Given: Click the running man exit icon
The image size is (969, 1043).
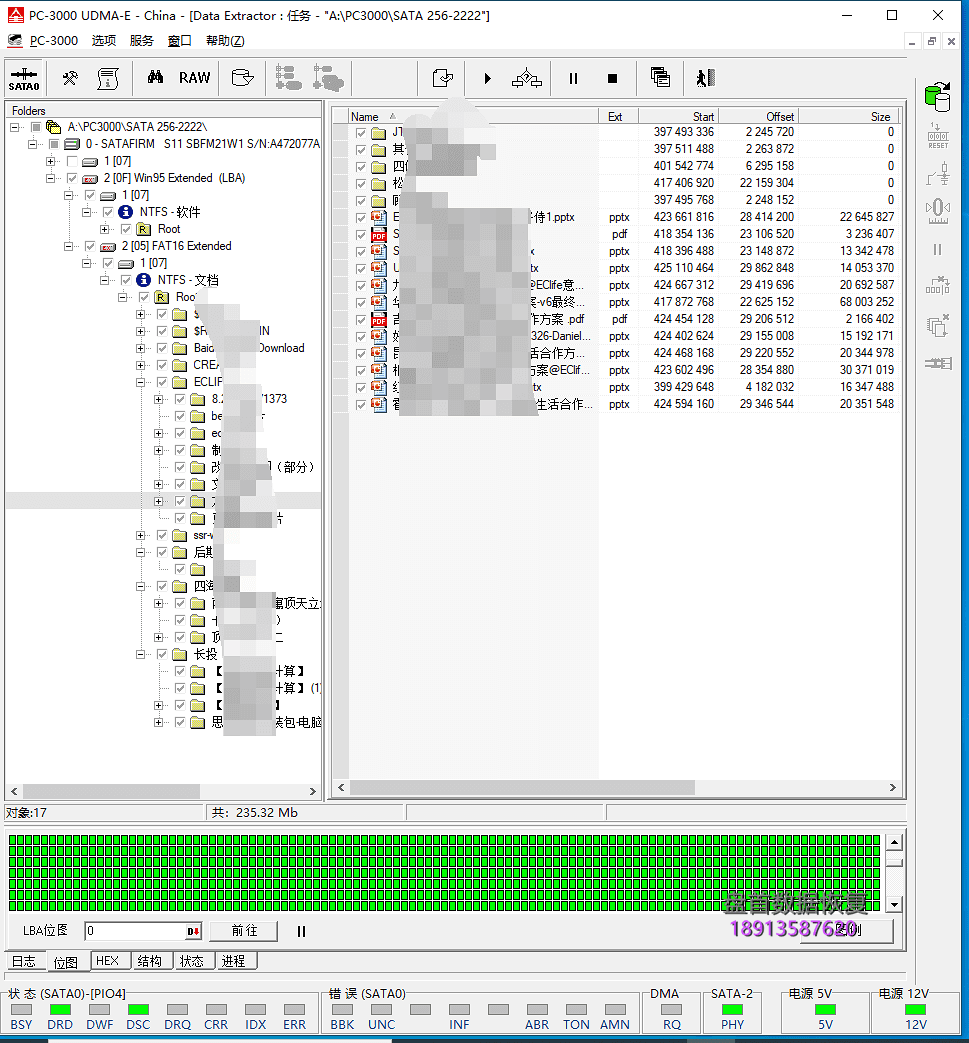Looking at the screenshot, I should [706, 78].
